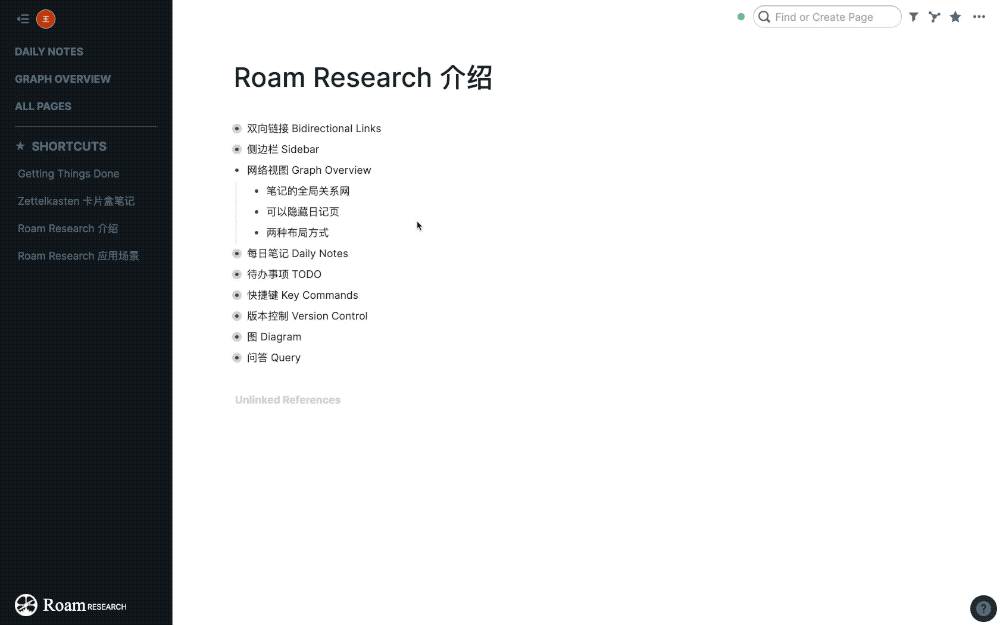Click the bullet of 问答 Query
The image size is (1000, 625).
[237, 358]
